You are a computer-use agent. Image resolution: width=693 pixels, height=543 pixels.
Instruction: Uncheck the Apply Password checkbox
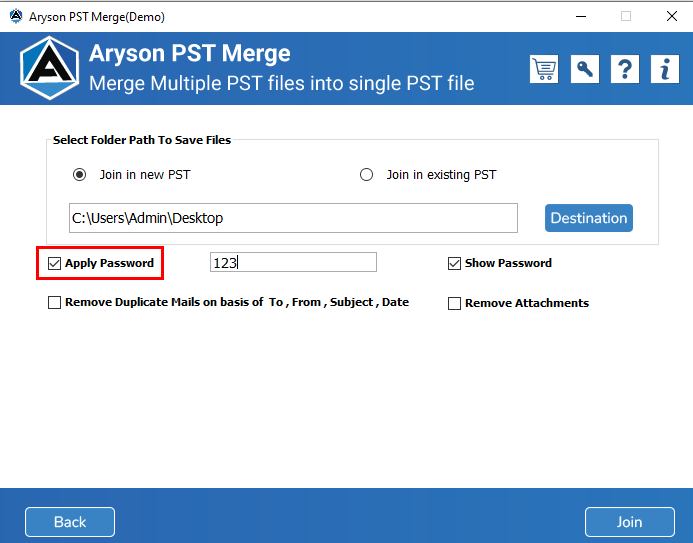pos(54,263)
